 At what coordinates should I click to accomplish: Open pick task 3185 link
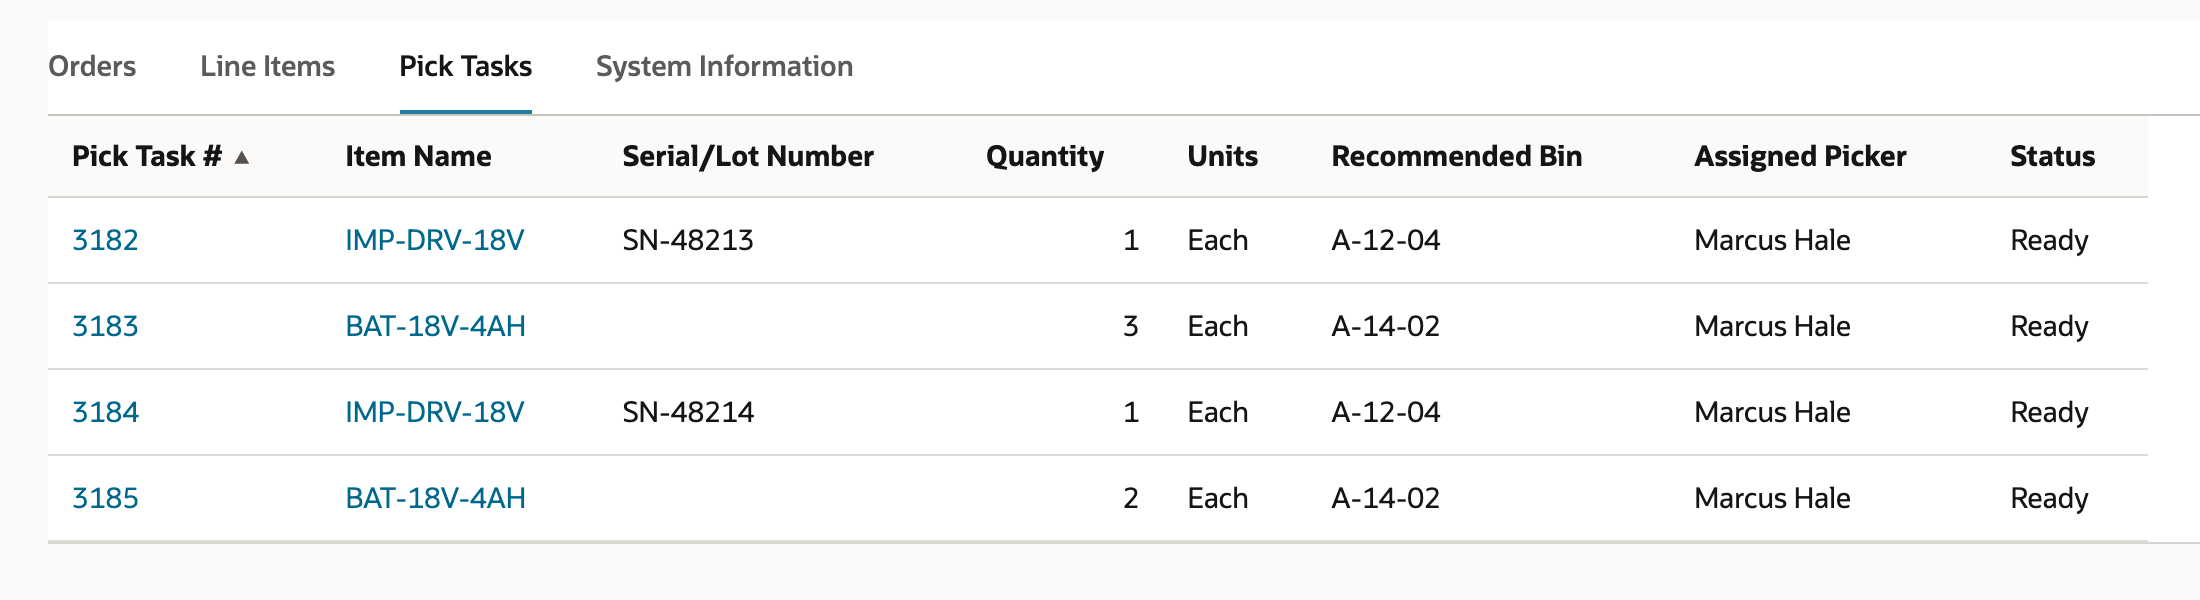(x=105, y=498)
